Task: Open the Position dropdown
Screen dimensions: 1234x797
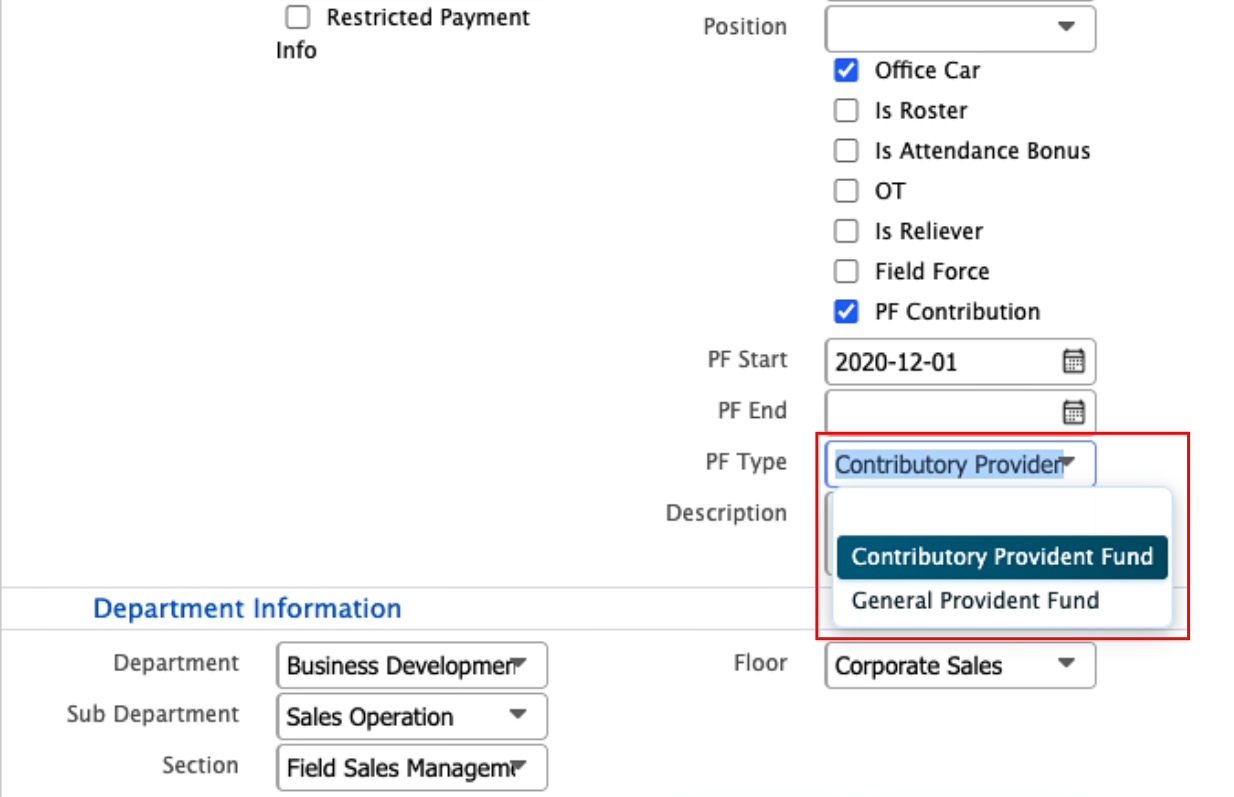Action: (x=960, y=27)
